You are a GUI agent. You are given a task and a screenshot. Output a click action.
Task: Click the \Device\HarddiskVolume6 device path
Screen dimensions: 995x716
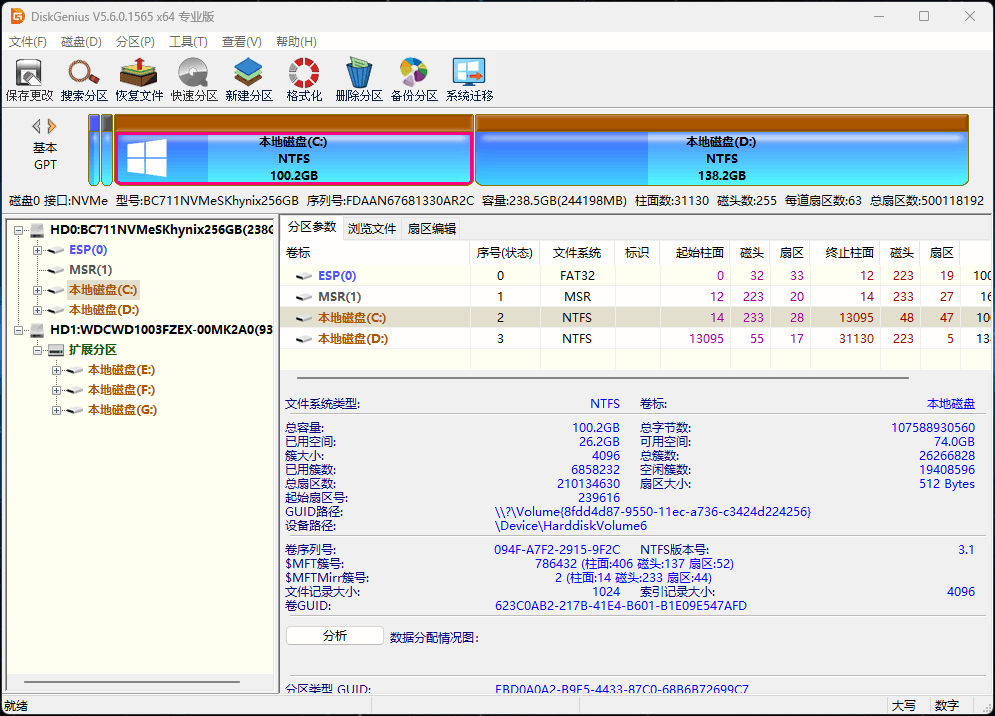pyautogui.click(x=571, y=526)
